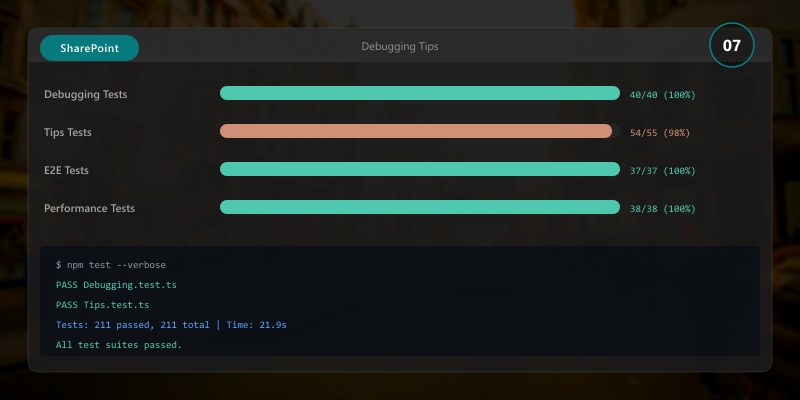Click the Tests: 211 passed summary line

[171, 324]
